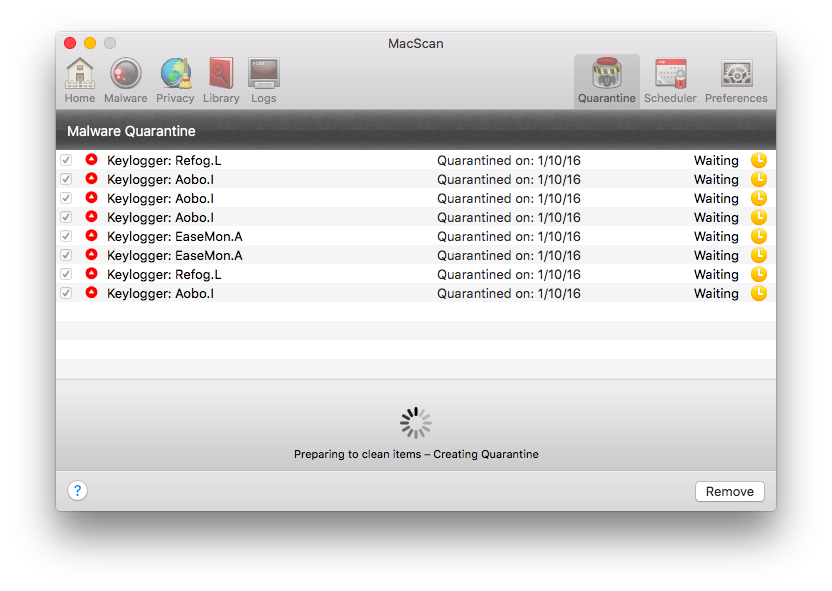Click the "Malware Quarantine" header text
The image size is (832, 591).
(x=131, y=131)
